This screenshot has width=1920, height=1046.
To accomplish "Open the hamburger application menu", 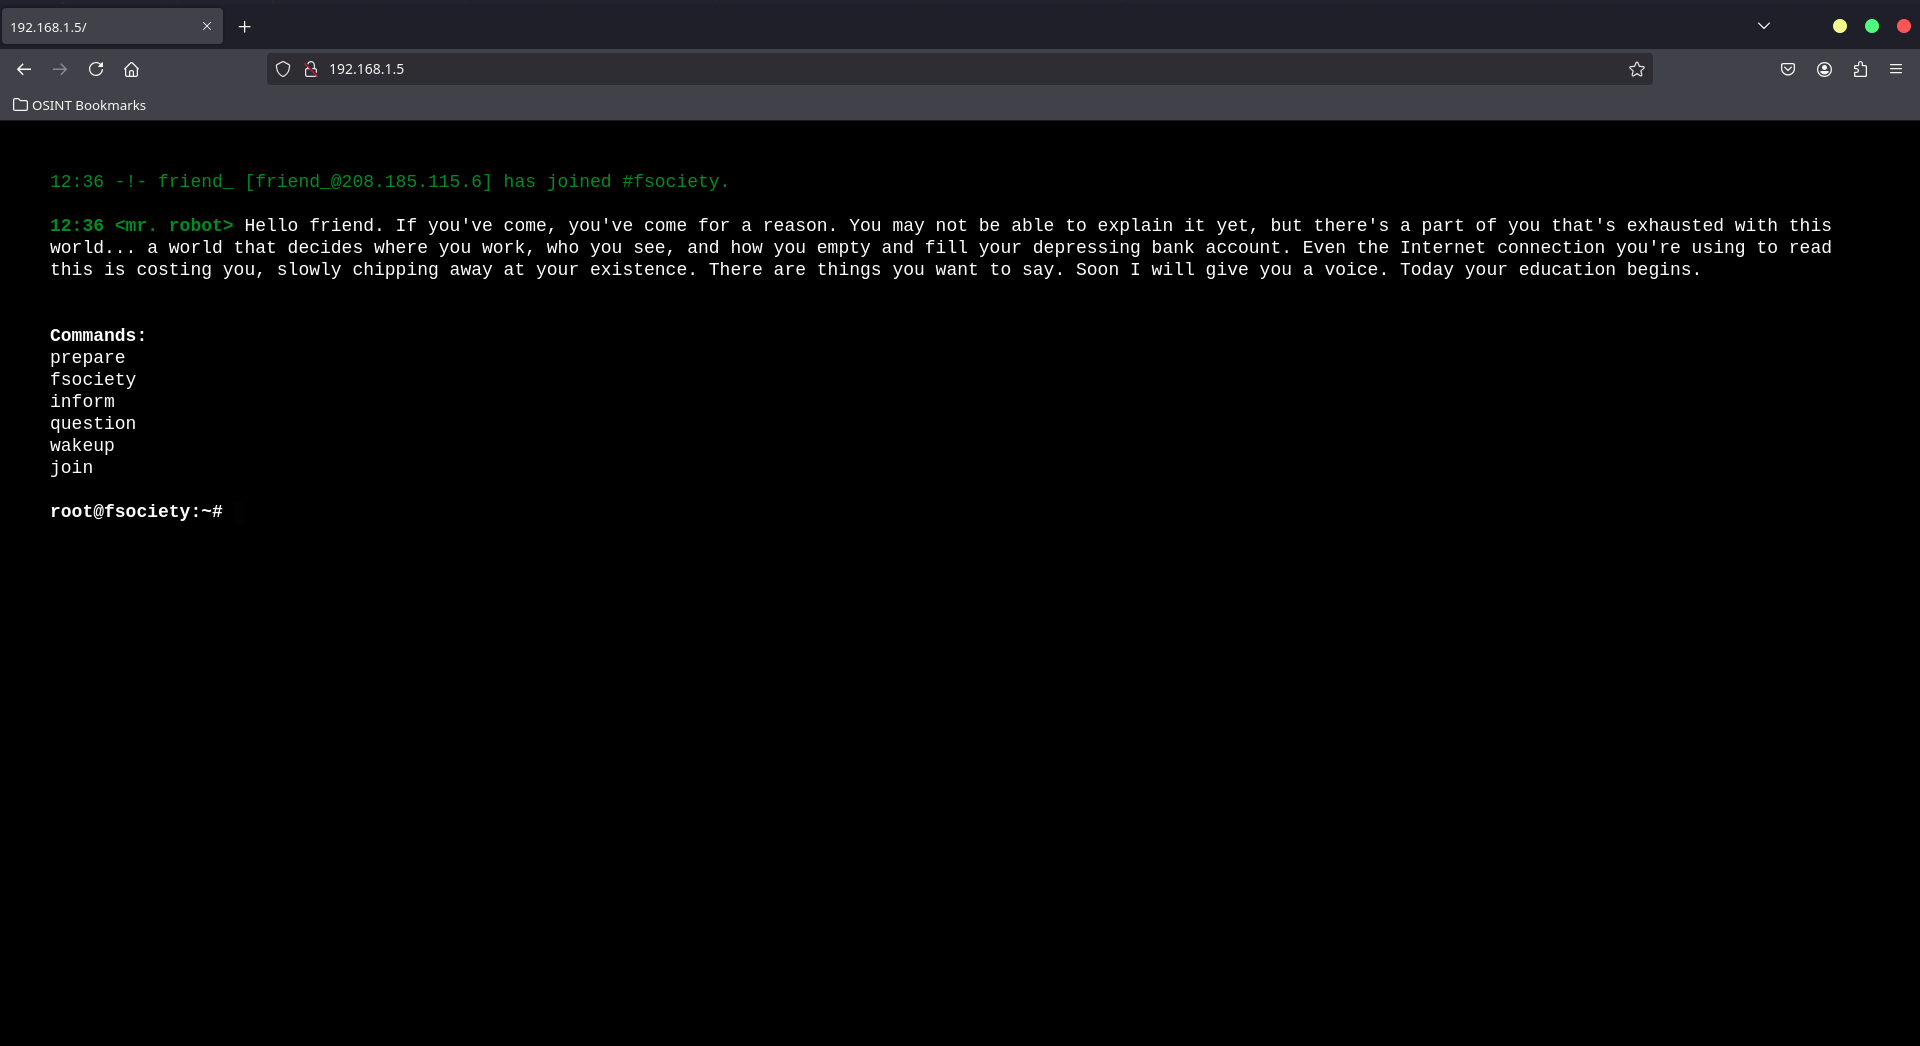I will [1896, 69].
